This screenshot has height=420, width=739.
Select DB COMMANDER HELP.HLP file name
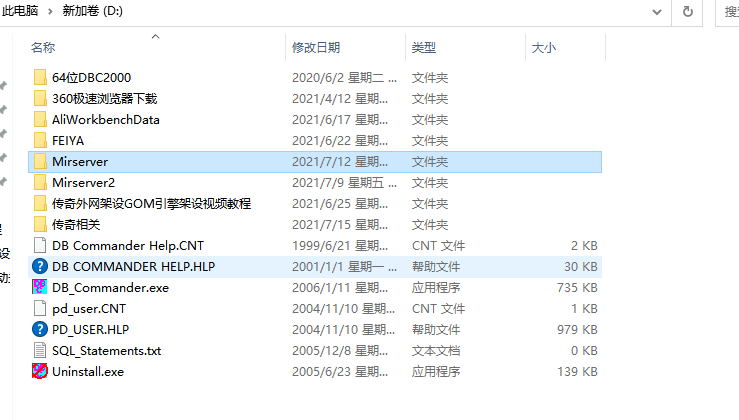tap(133, 266)
